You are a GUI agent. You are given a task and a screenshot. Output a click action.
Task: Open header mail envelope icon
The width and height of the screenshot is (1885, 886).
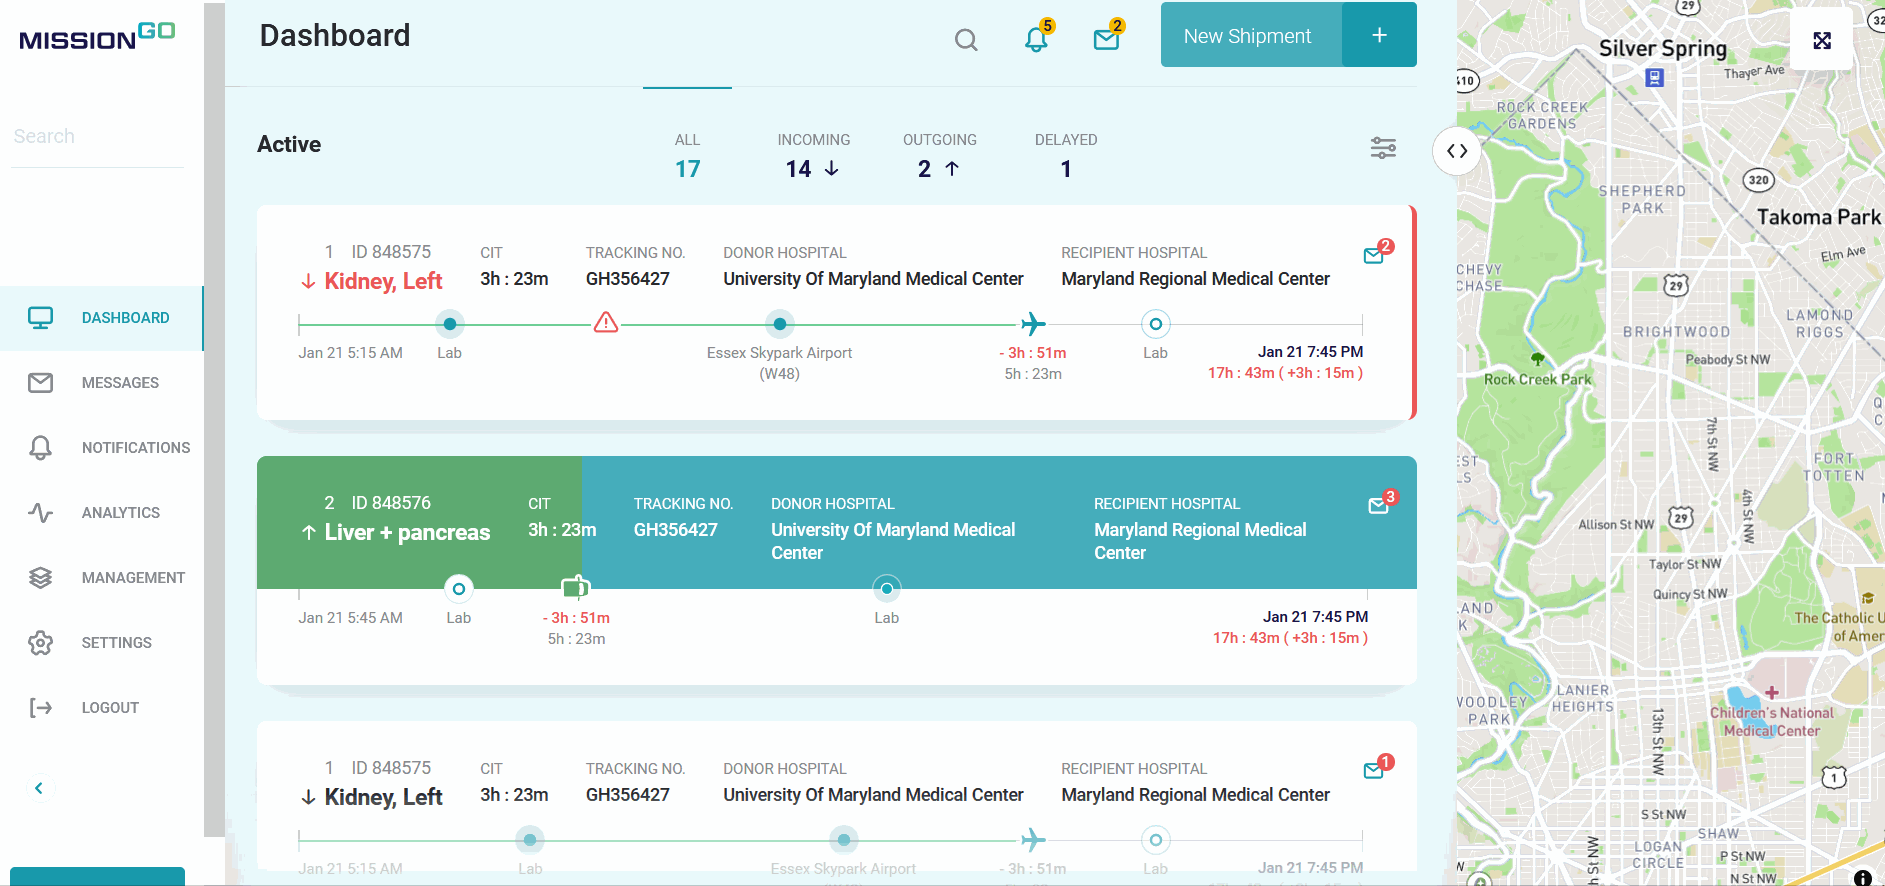click(x=1107, y=39)
